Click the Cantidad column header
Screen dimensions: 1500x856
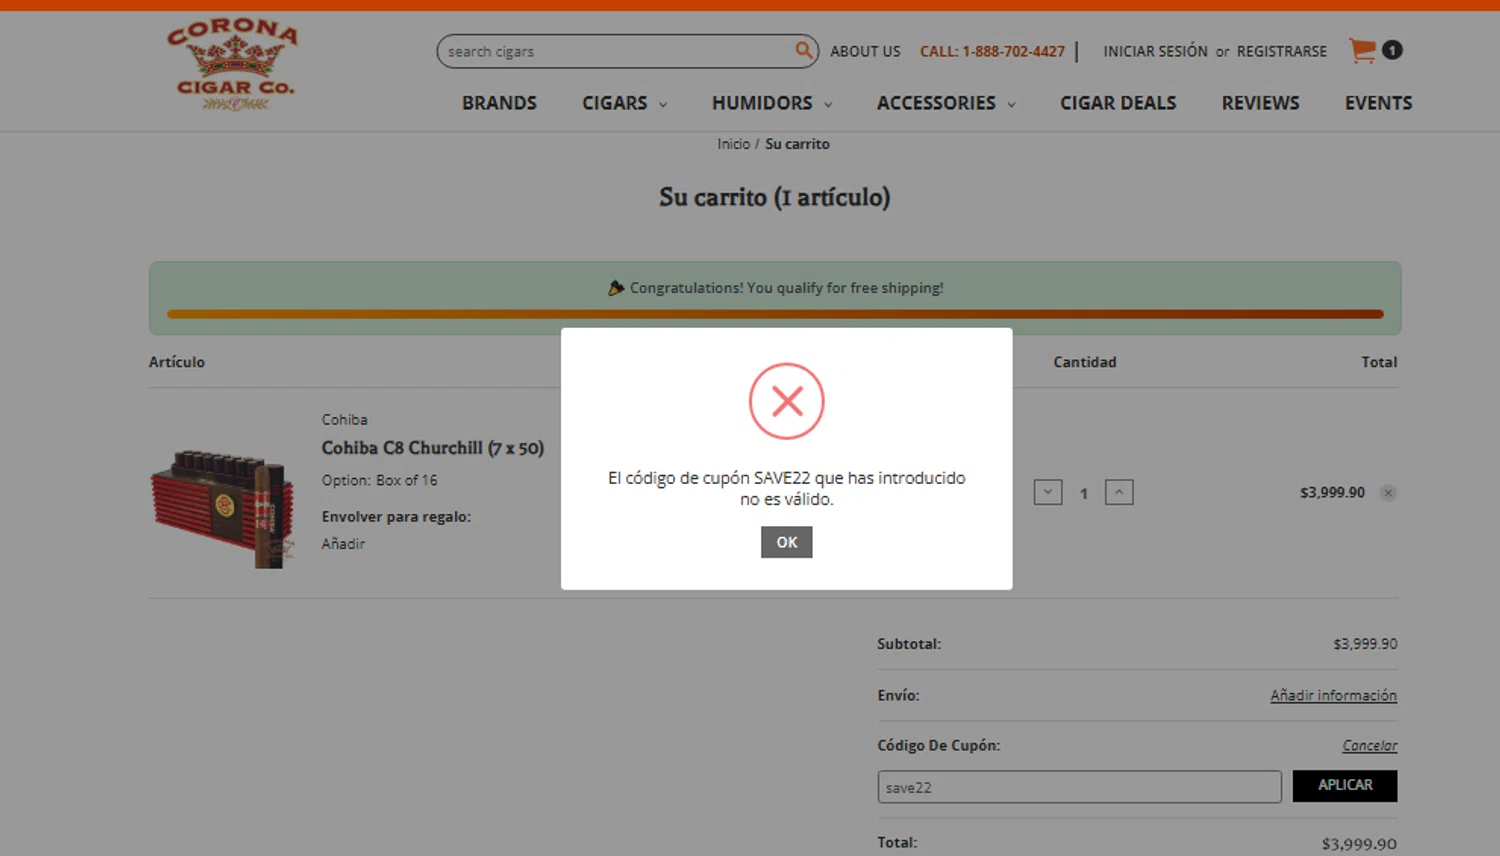(1084, 362)
